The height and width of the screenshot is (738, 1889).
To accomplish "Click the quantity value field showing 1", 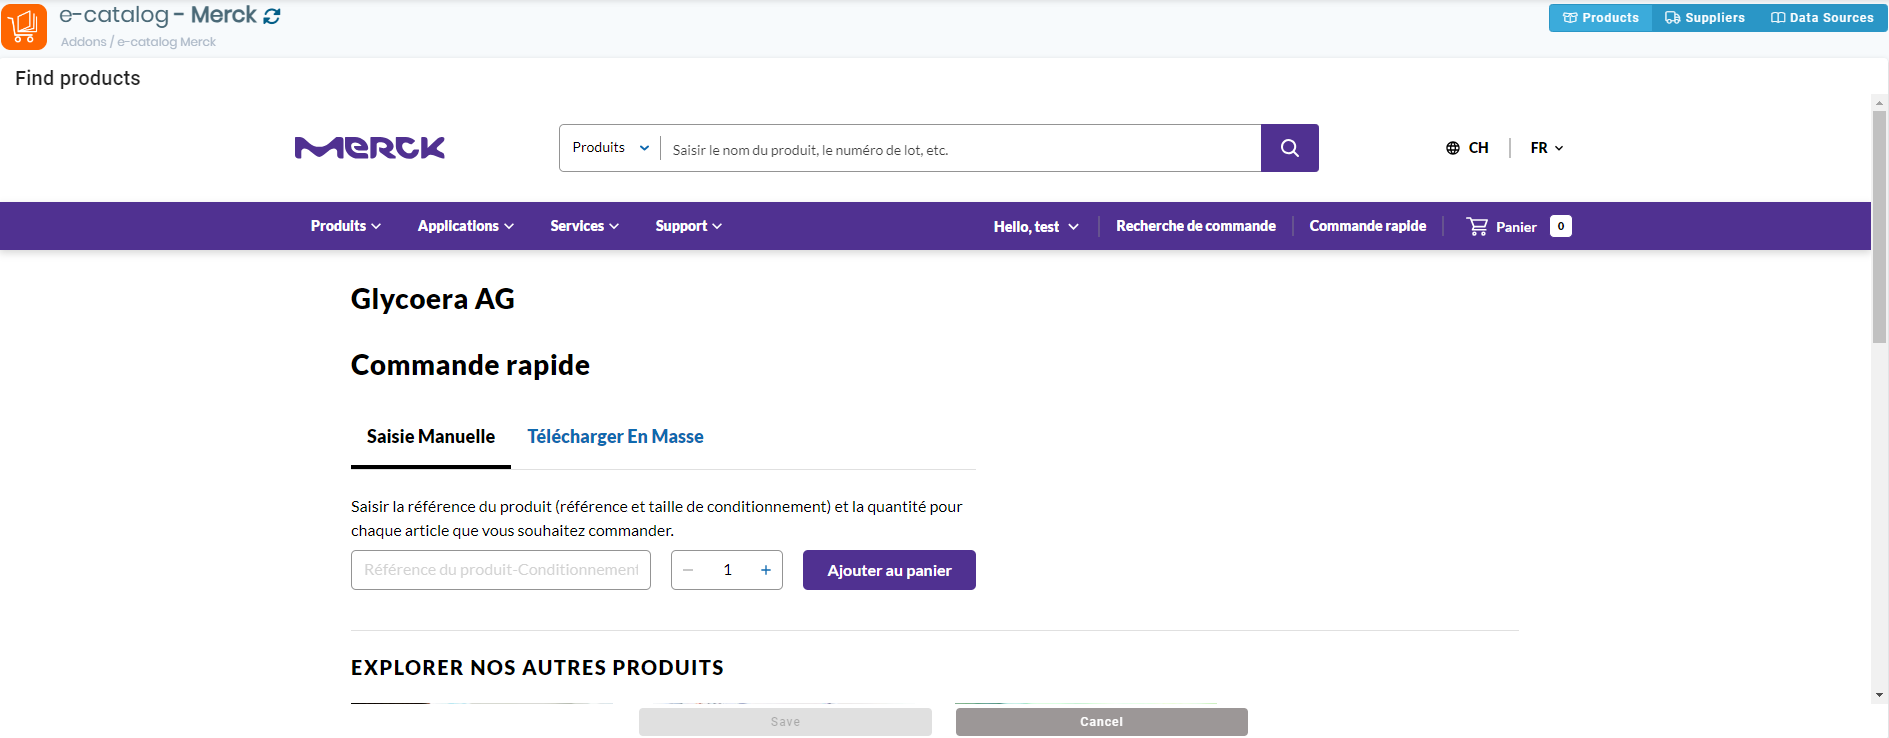I will click(727, 570).
